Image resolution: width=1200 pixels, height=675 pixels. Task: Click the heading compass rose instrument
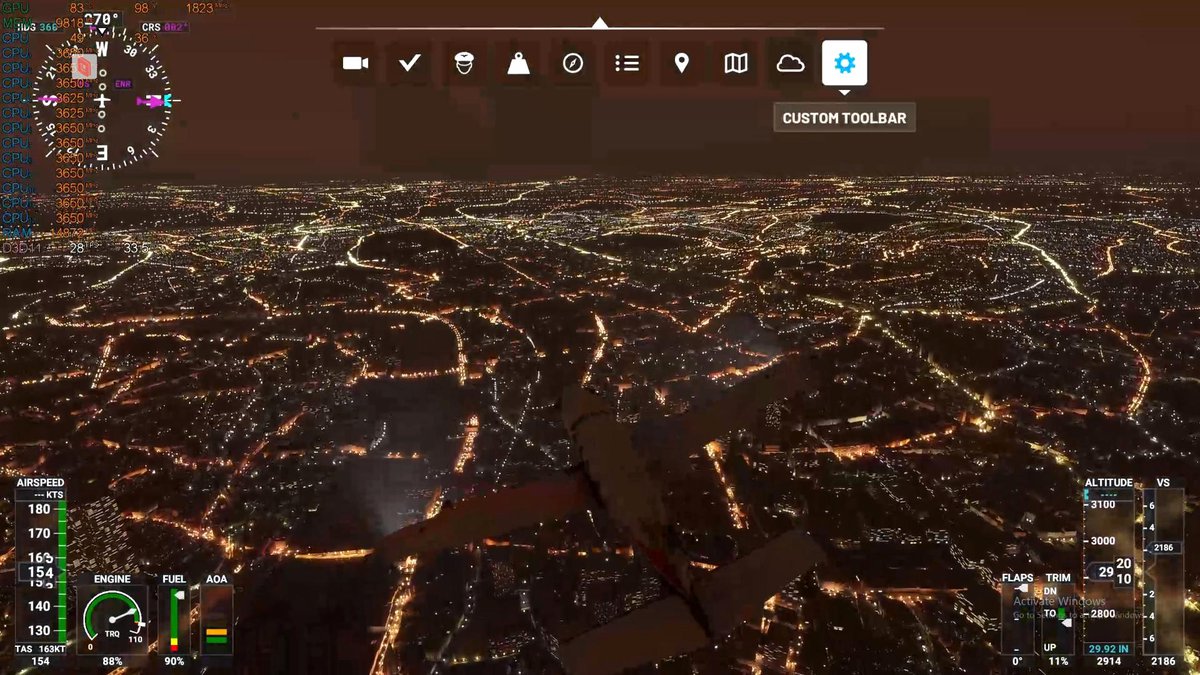click(102, 100)
